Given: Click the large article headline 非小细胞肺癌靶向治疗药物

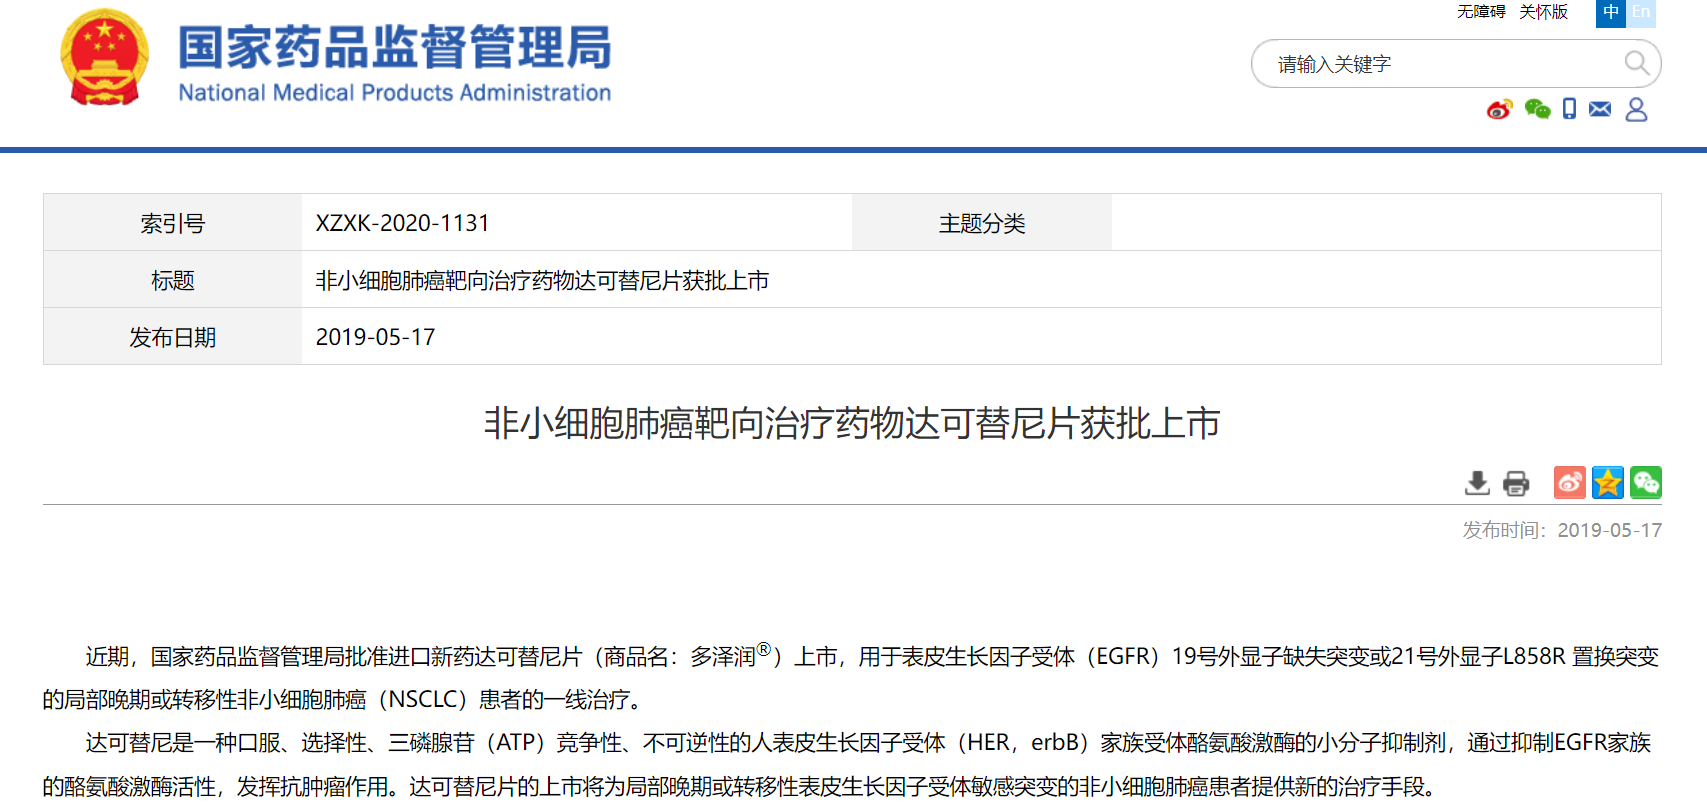Looking at the screenshot, I should 852,423.
